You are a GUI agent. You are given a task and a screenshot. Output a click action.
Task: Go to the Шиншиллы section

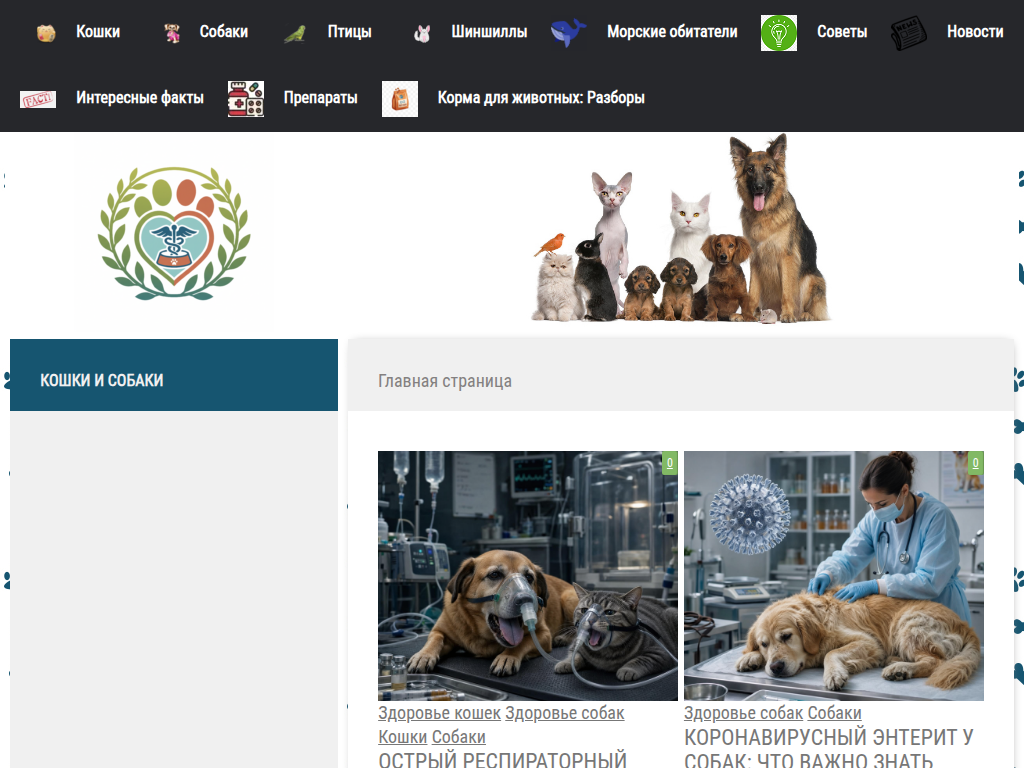(x=489, y=31)
